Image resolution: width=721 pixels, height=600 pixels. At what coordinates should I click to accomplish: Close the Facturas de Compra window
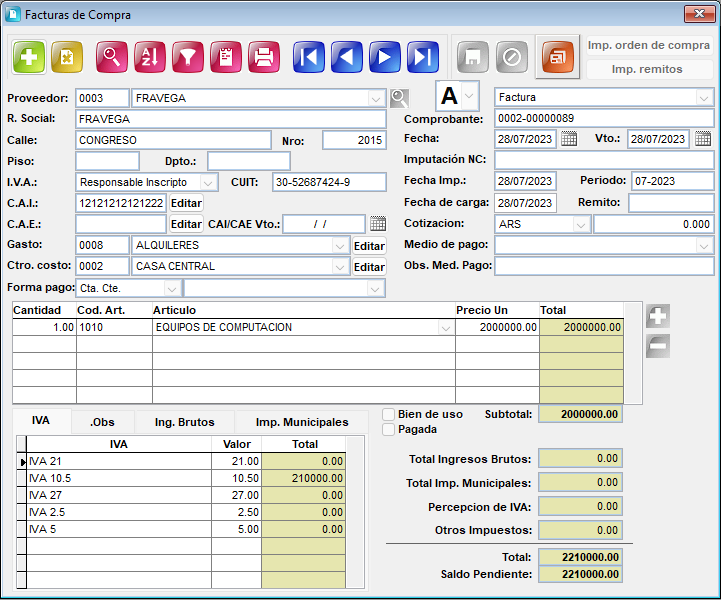699,14
